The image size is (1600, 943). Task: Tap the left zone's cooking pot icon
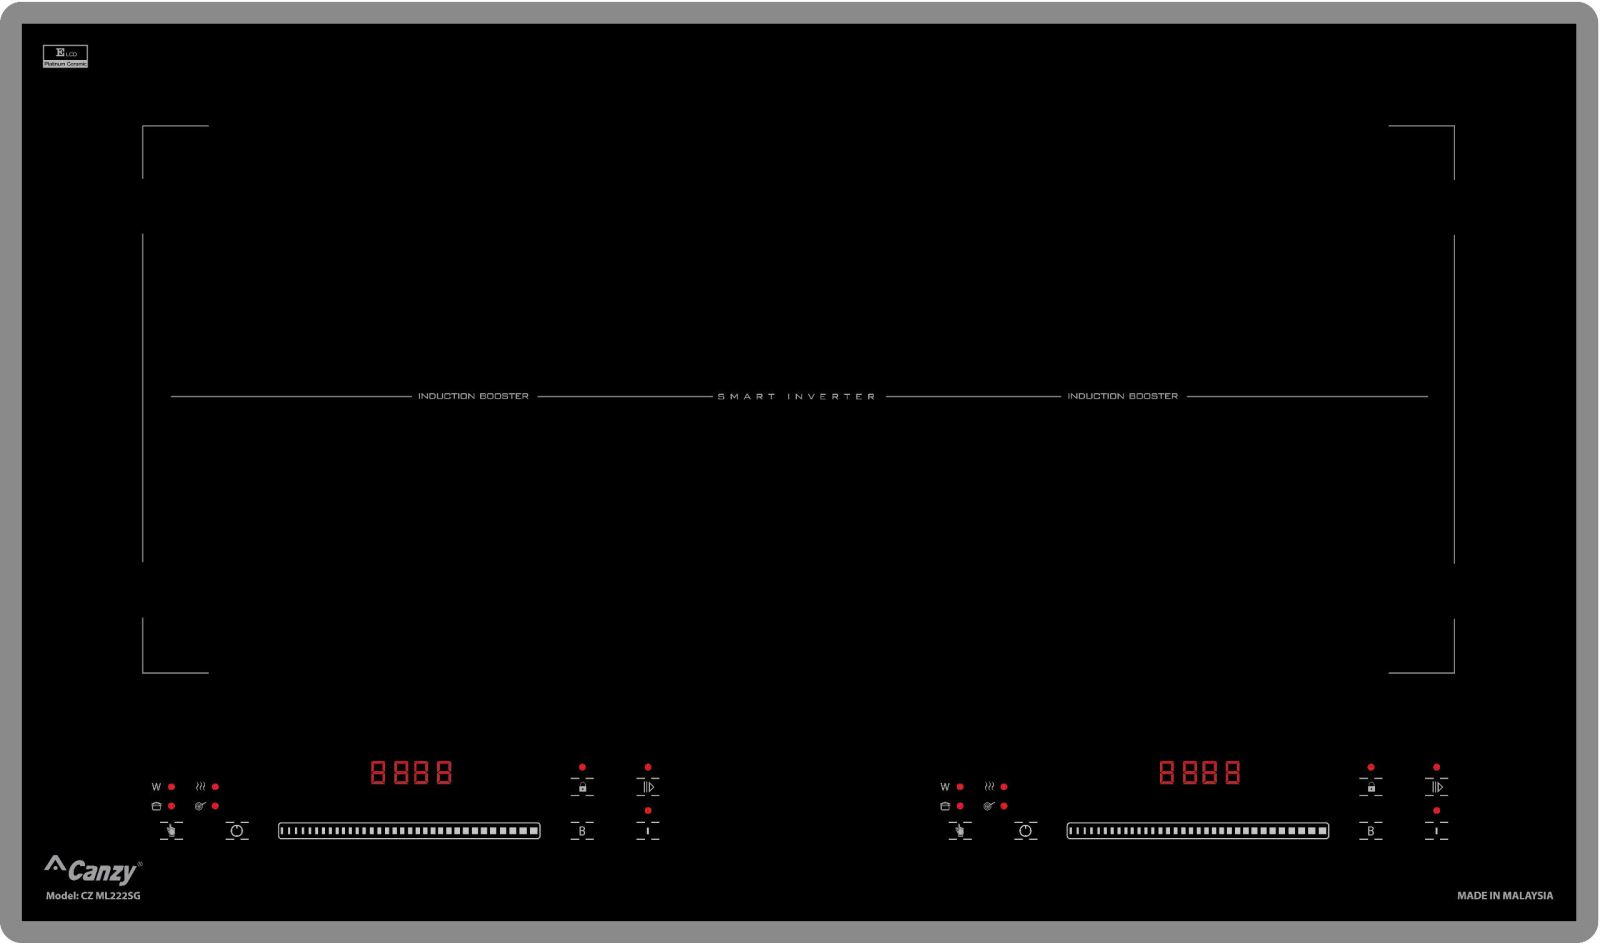point(156,806)
